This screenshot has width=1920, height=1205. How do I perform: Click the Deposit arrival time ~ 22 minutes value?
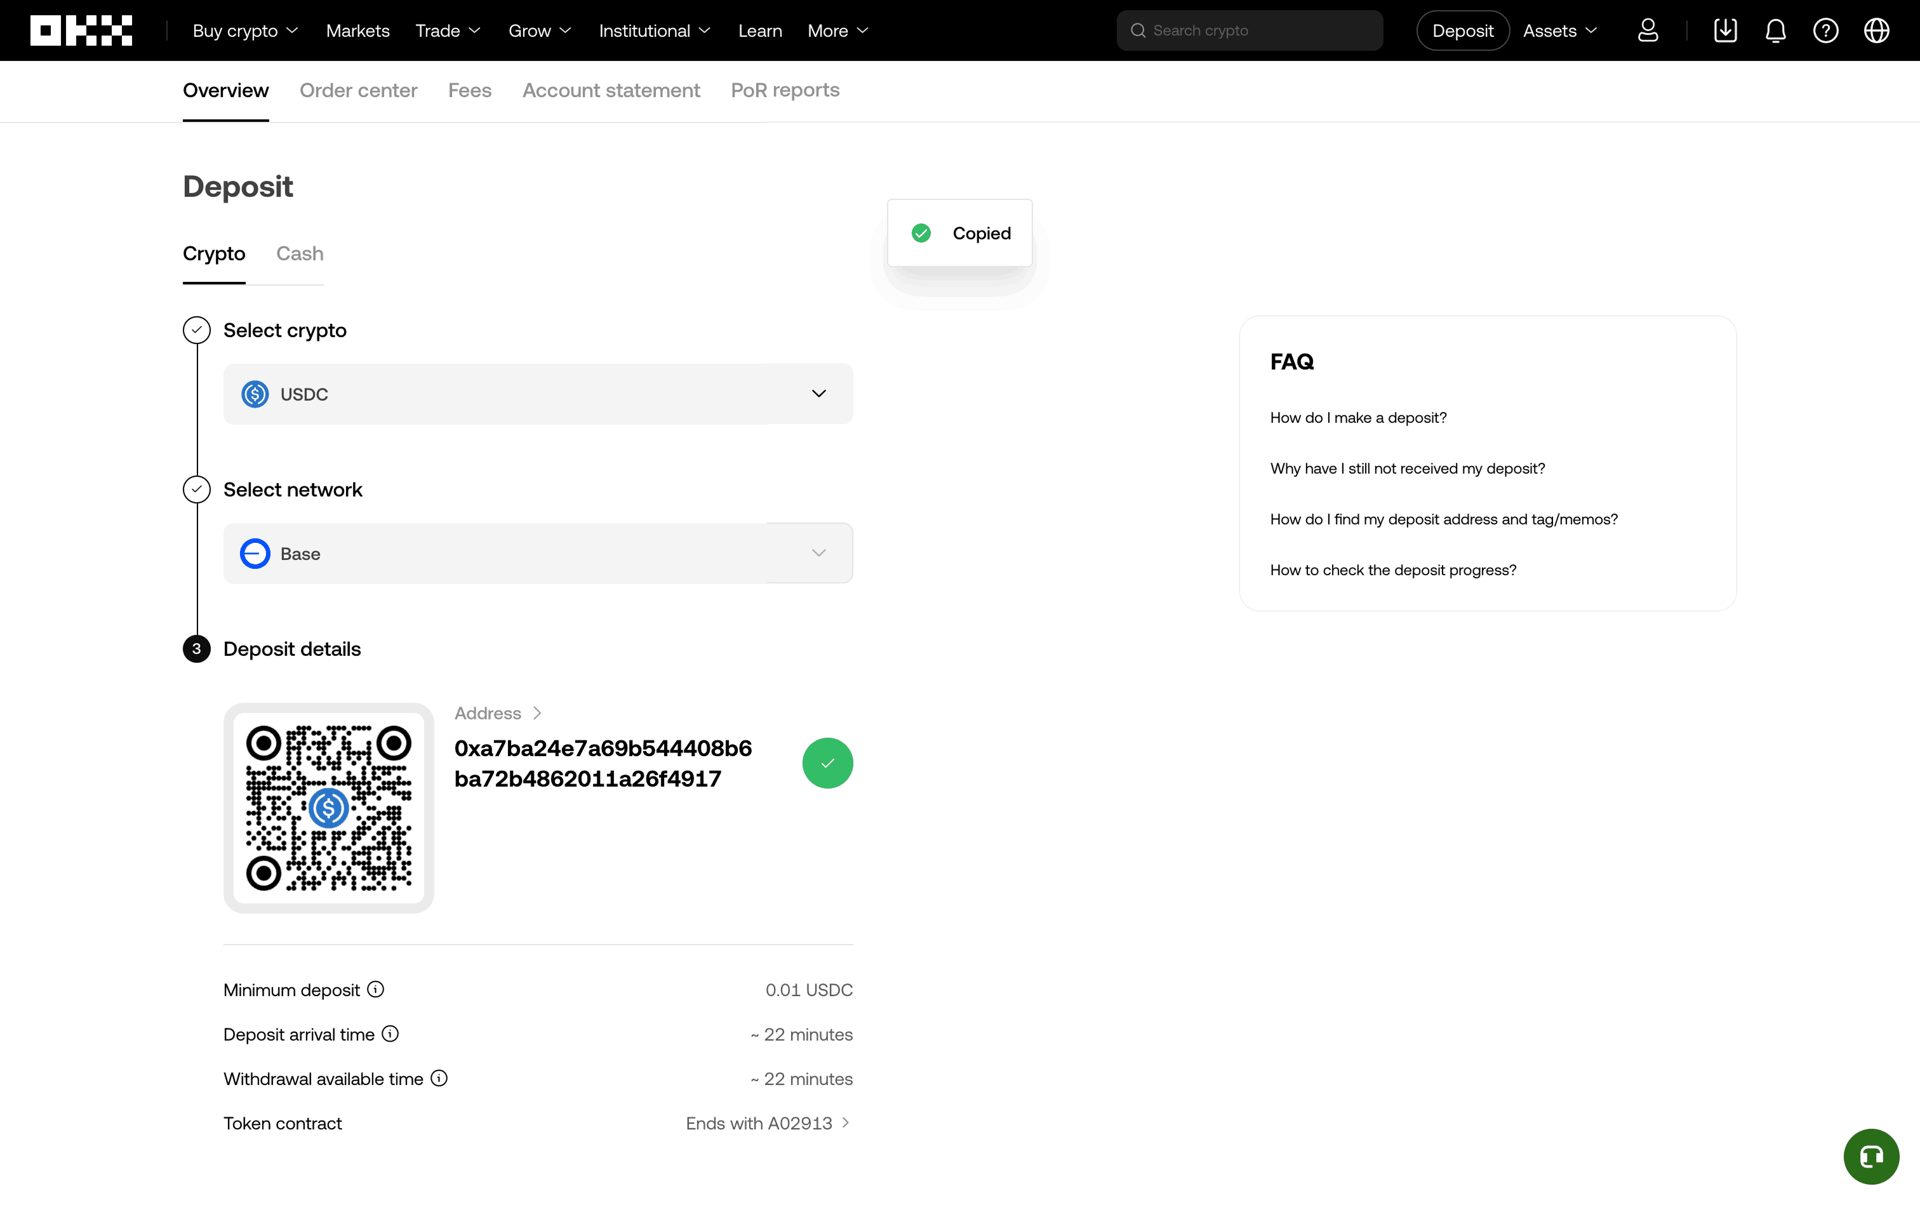point(801,1034)
